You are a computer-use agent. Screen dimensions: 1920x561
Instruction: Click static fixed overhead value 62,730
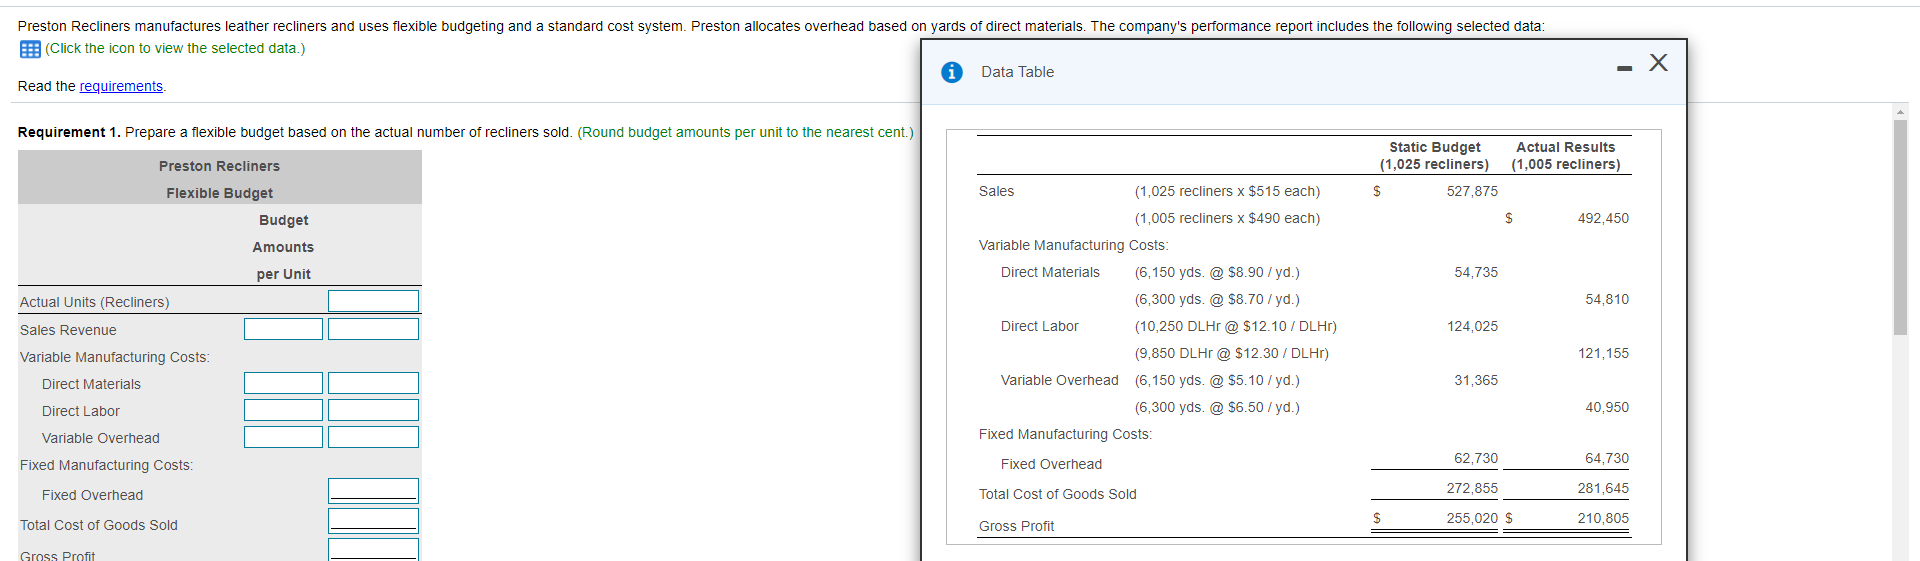coord(1476,458)
